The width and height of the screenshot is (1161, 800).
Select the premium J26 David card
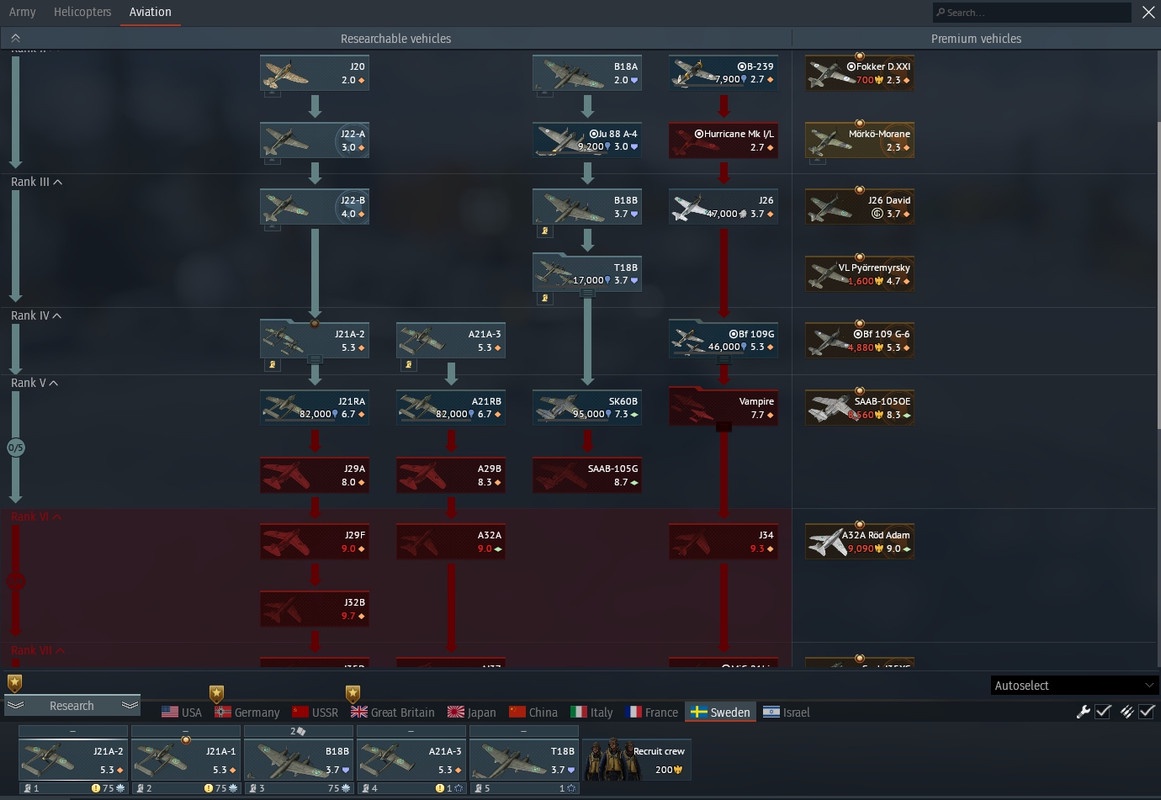click(x=860, y=207)
